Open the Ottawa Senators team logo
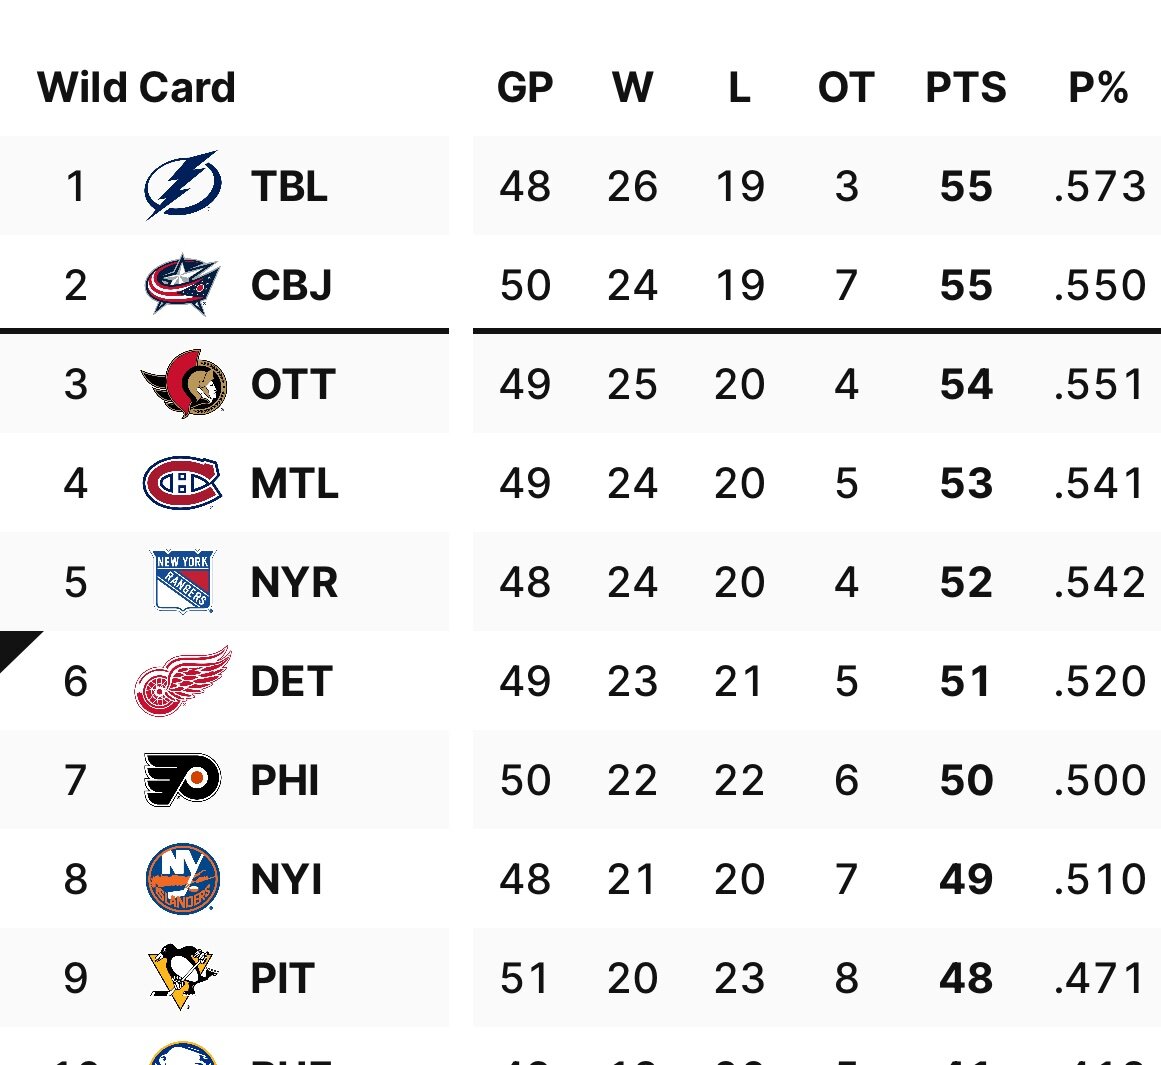1161x1065 pixels. (184, 384)
